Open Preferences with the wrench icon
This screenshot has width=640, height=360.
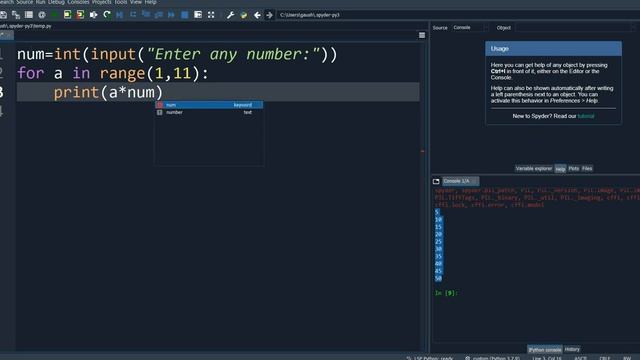click(x=230, y=15)
